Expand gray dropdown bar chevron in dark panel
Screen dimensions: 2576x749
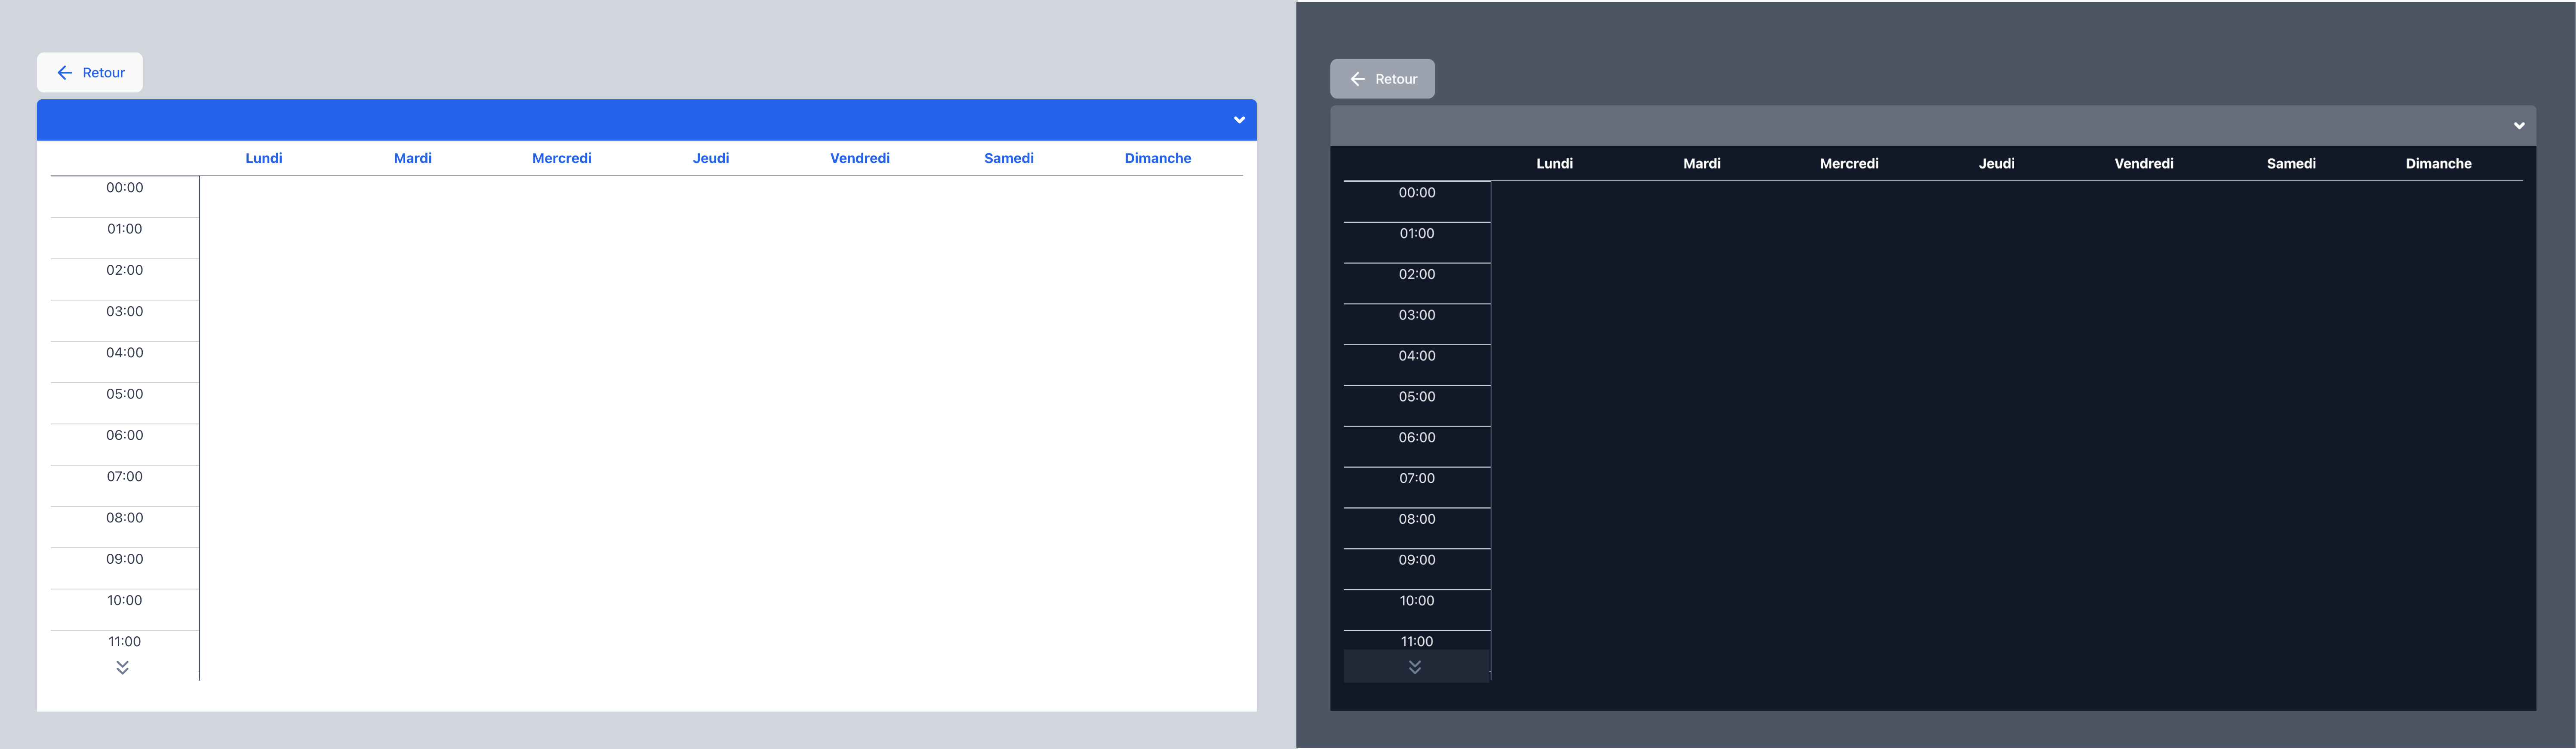click(2519, 126)
